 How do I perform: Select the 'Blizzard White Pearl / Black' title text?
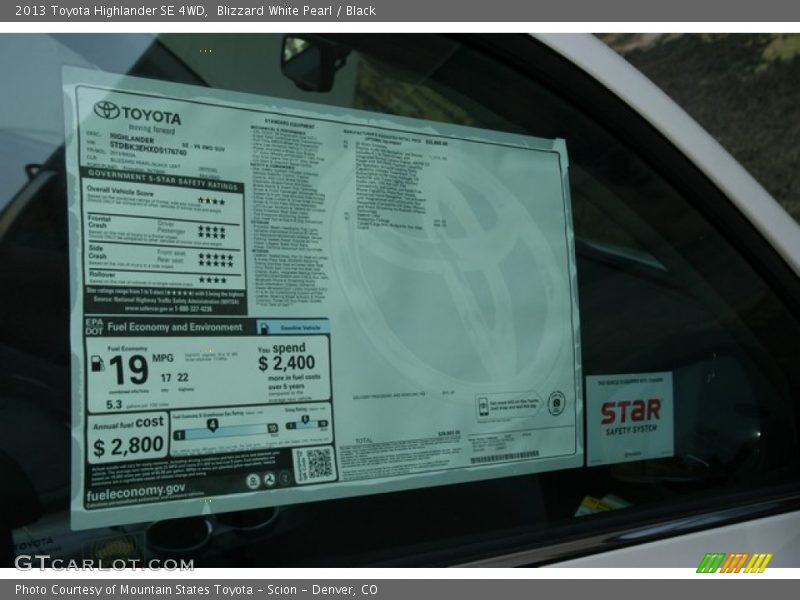[x=296, y=11]
